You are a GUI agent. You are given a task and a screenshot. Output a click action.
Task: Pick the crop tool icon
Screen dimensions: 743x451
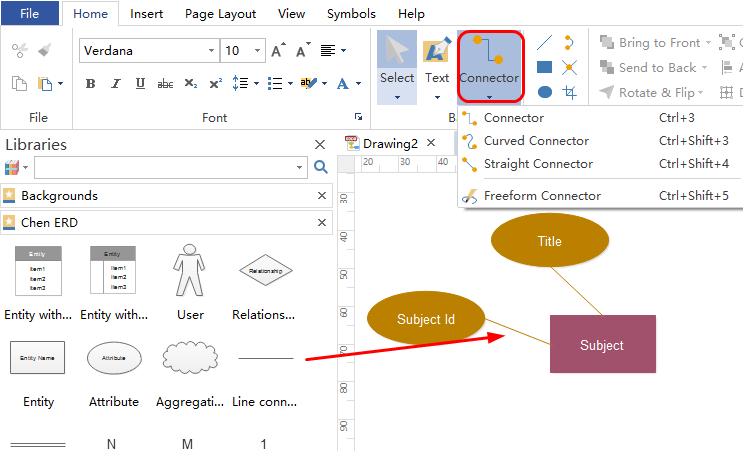(569, 92)
